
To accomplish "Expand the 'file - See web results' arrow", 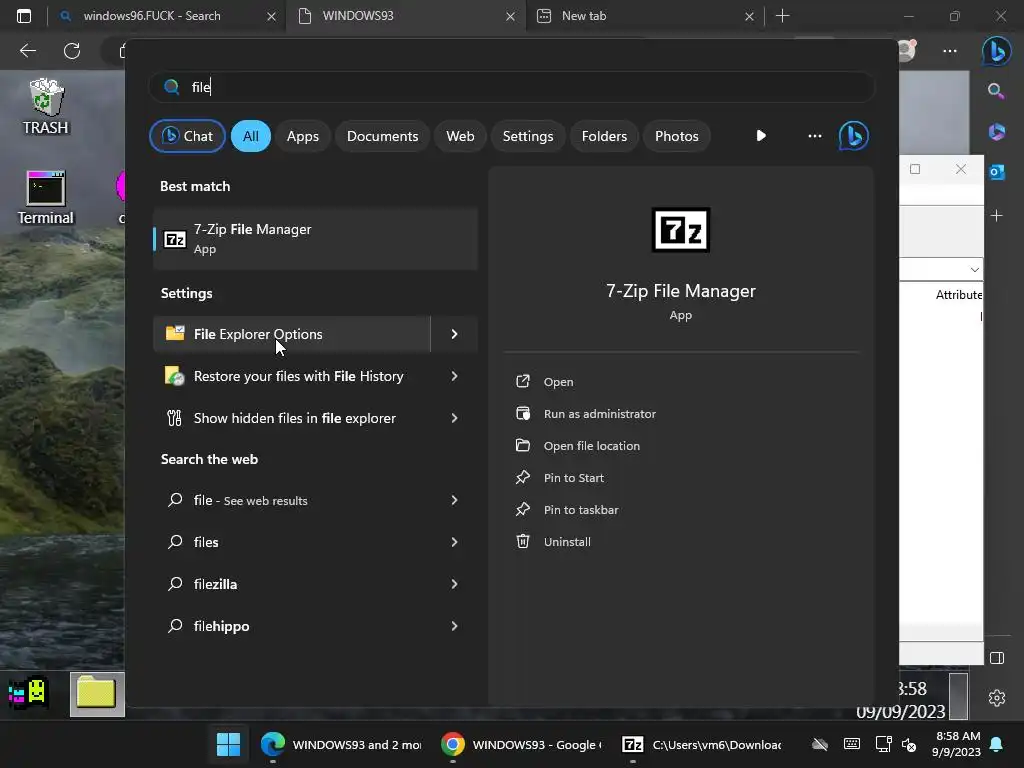I will tap(455, 500).
